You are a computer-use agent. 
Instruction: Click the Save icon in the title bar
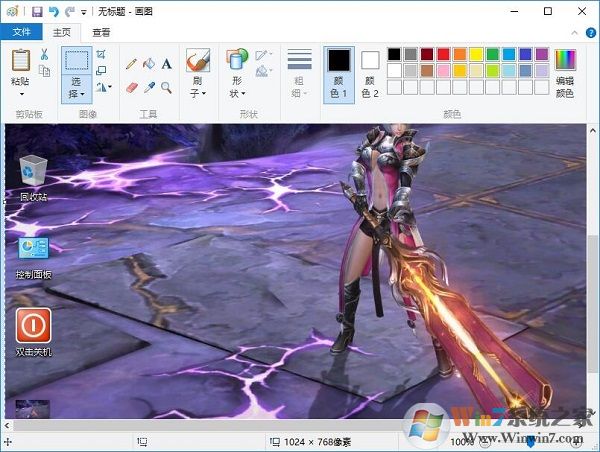37,11
